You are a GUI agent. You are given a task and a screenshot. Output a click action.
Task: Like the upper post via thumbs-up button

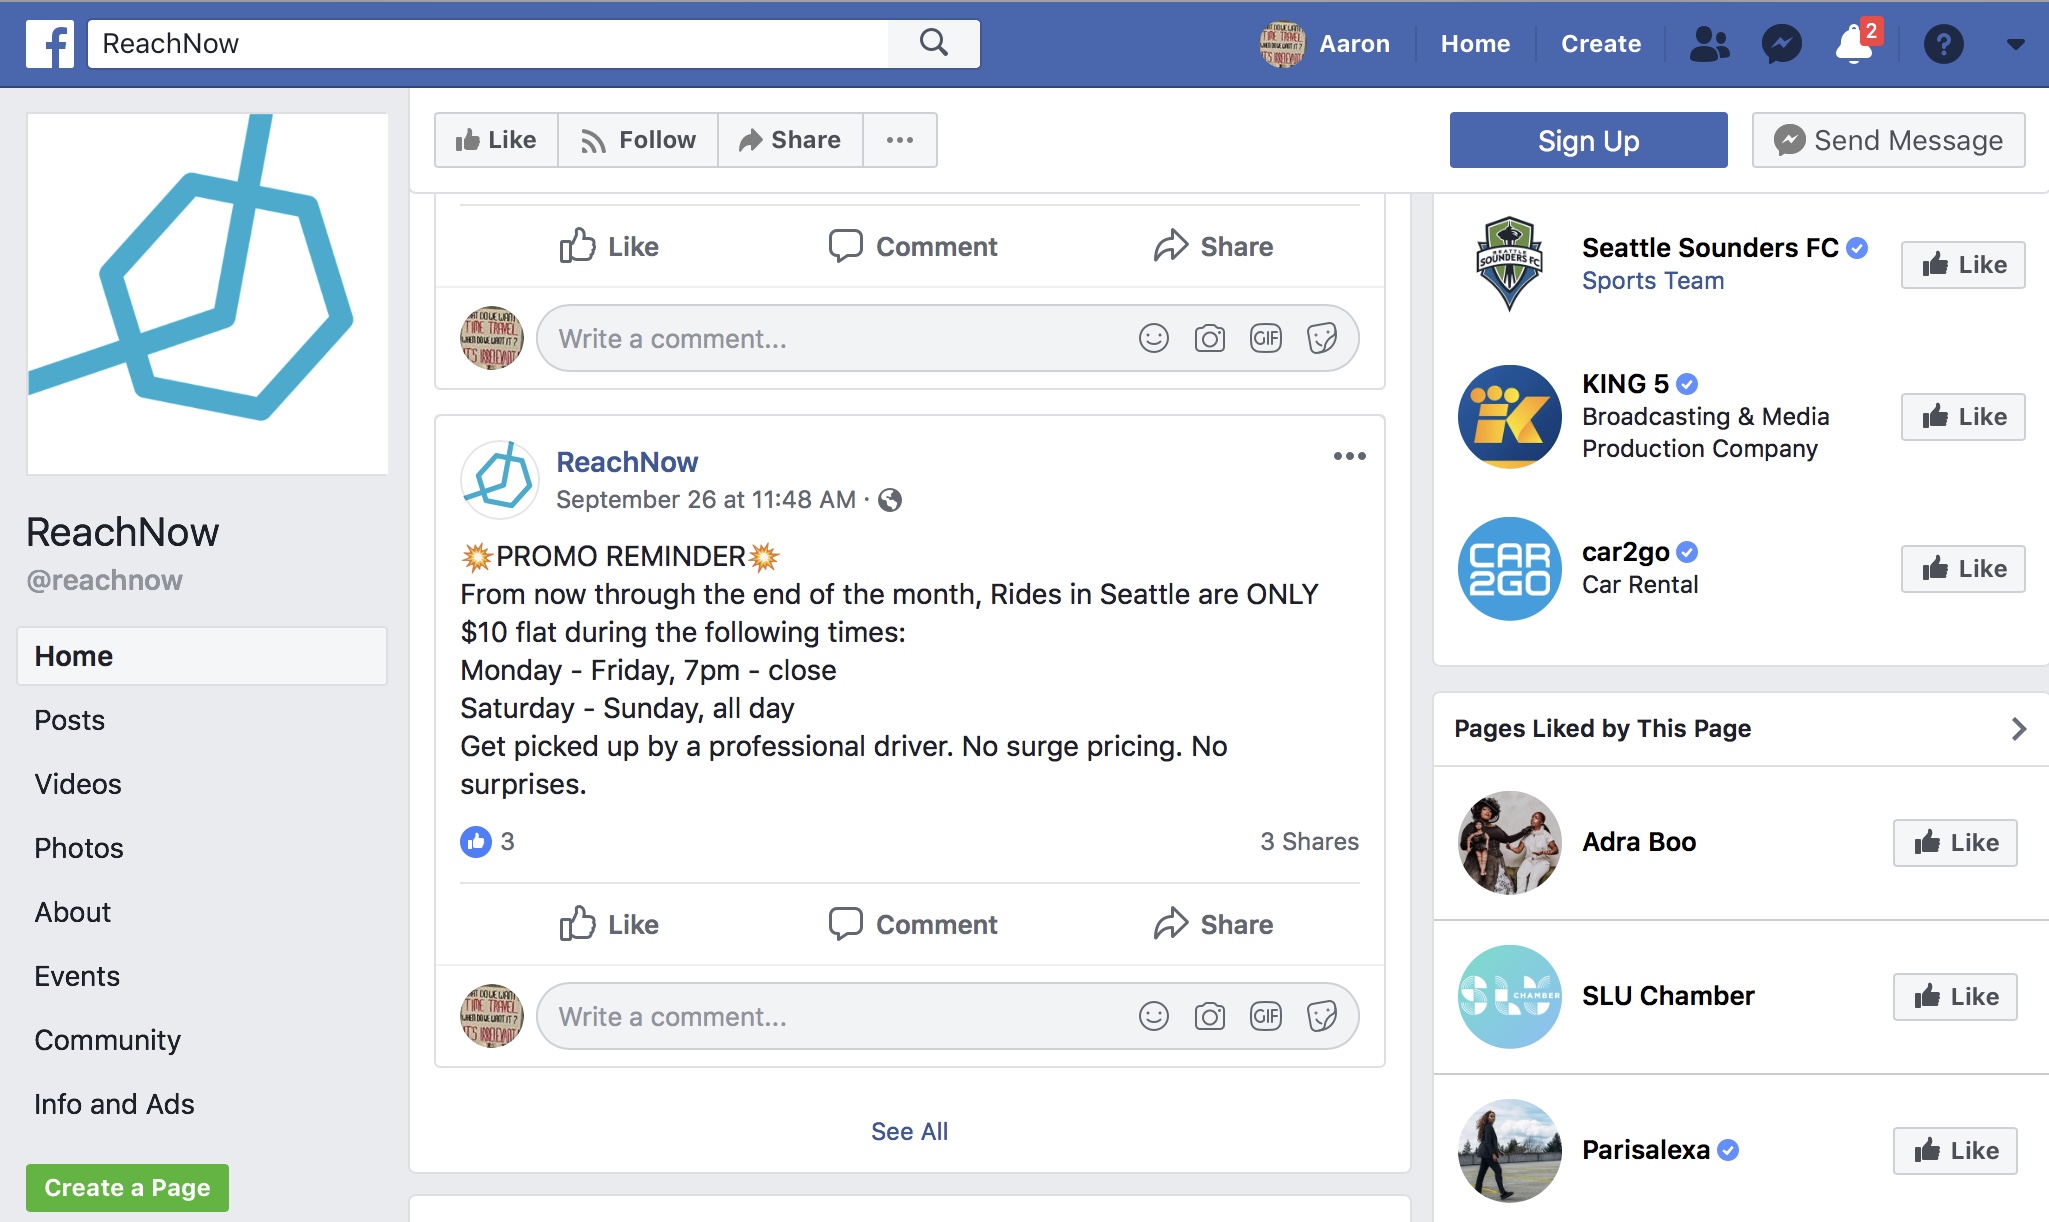point(608,246)
